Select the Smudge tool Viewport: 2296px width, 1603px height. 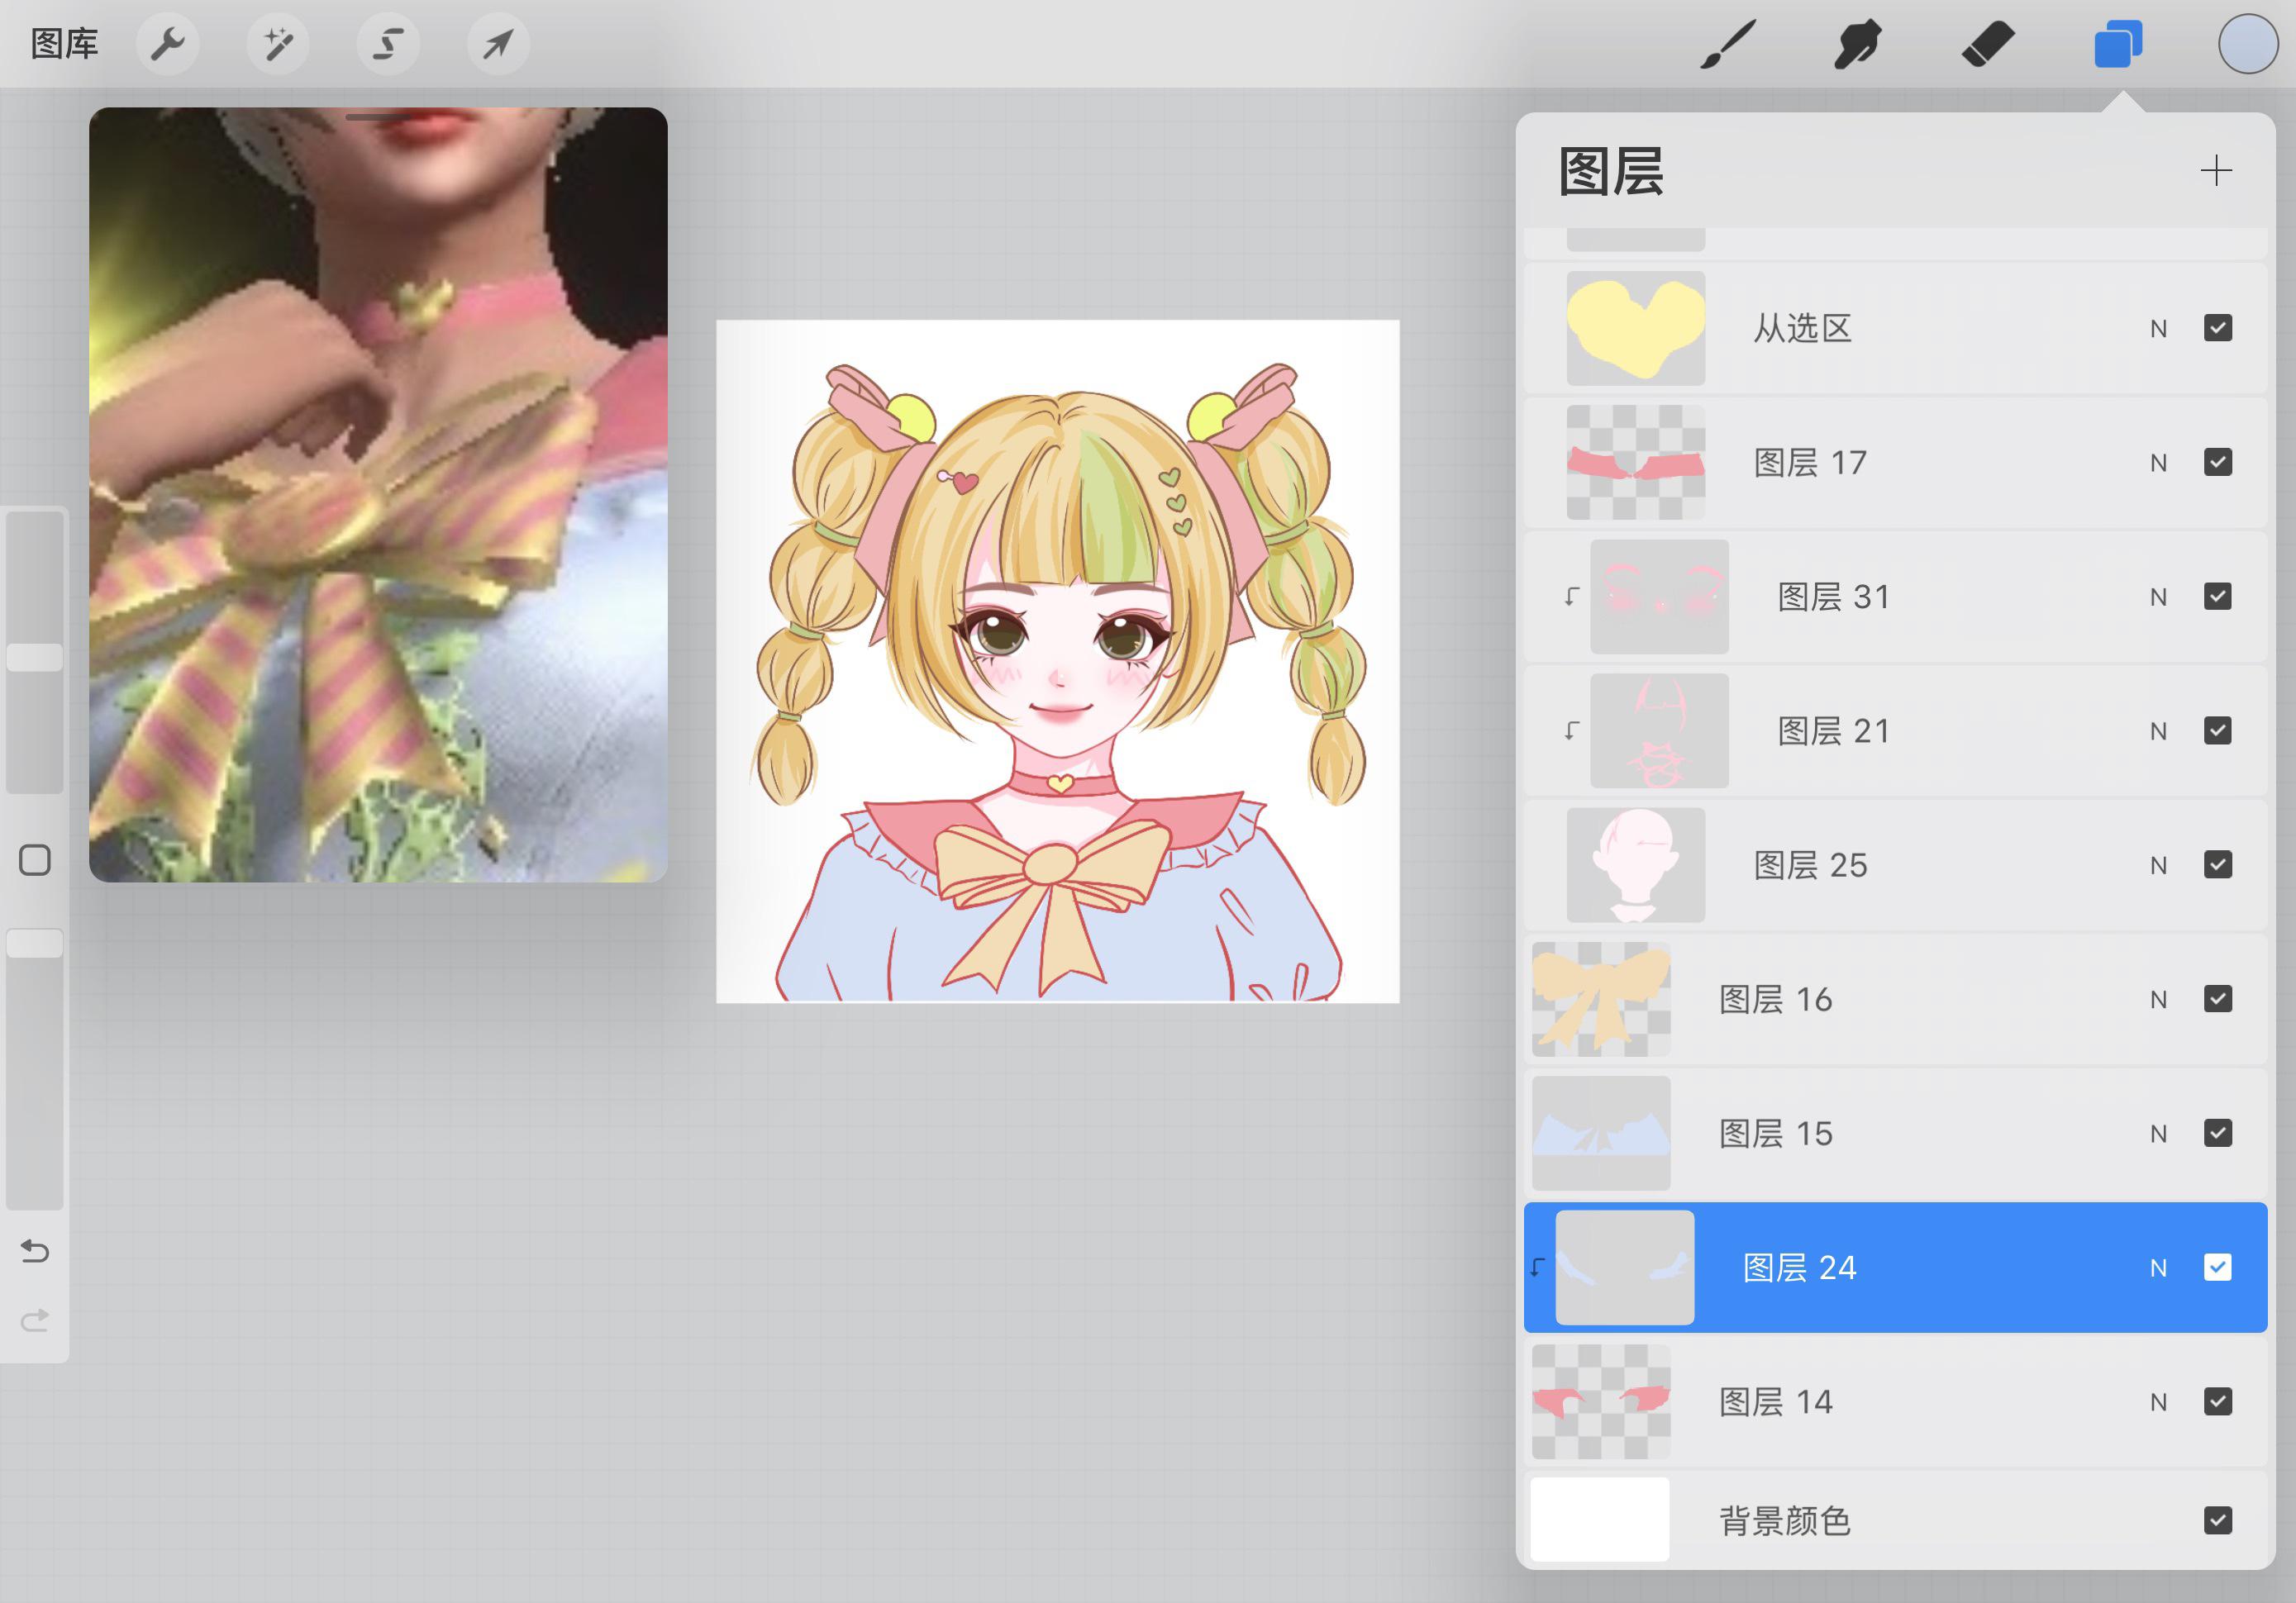(1857, 44)
